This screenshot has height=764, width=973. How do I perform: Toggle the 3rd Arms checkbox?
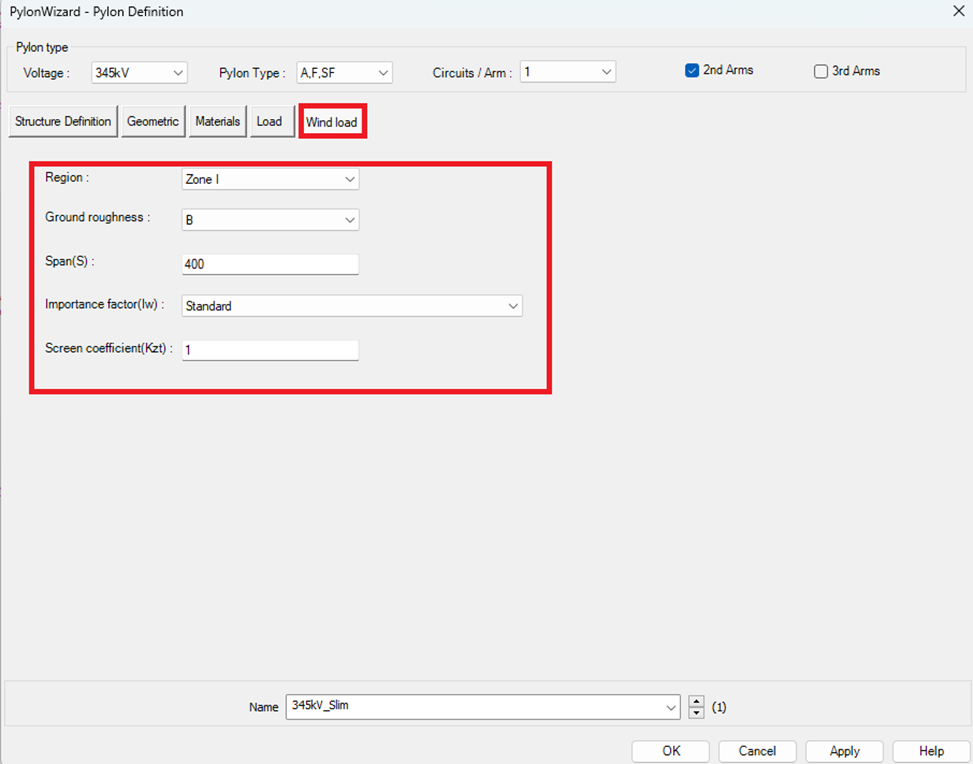[x=821, y=71]
